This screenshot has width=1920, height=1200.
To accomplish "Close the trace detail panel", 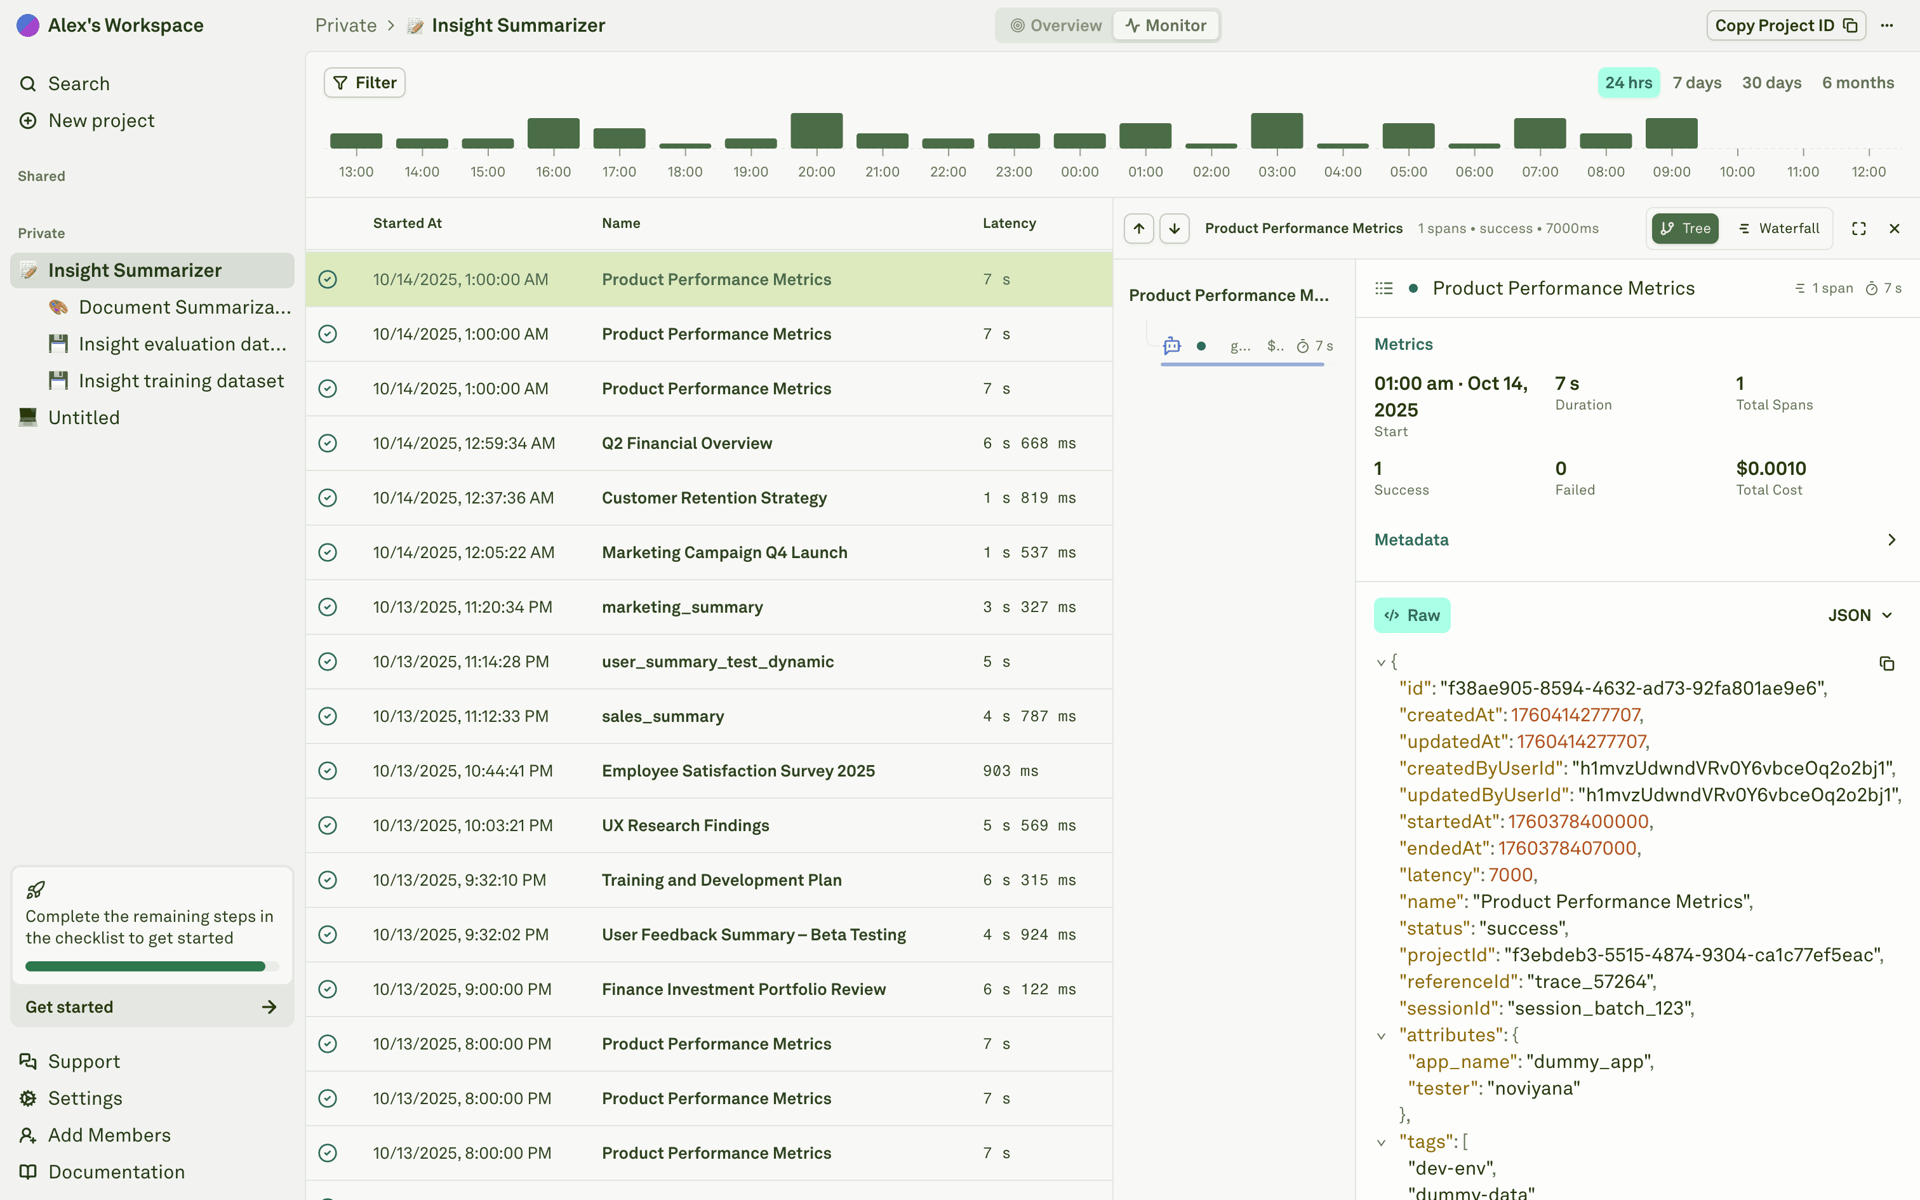I will coord(1895,229).
